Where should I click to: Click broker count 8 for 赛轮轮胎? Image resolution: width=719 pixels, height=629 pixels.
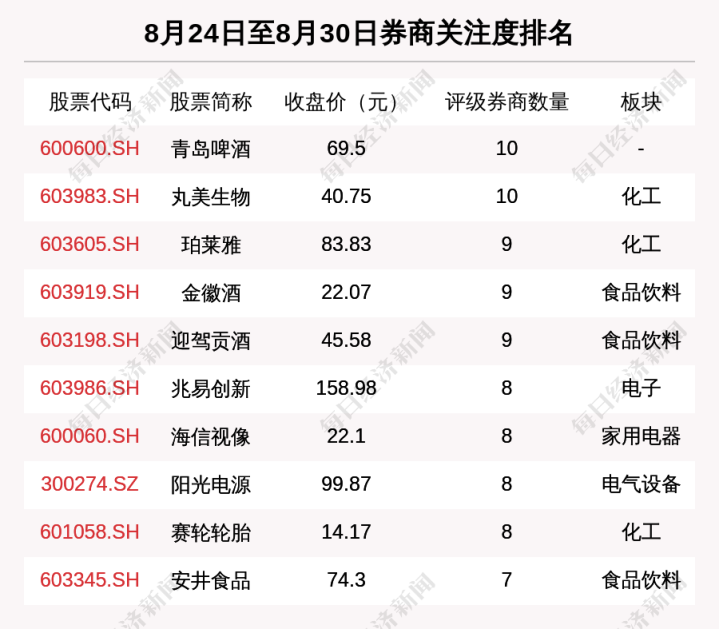[x=507, y=532]
